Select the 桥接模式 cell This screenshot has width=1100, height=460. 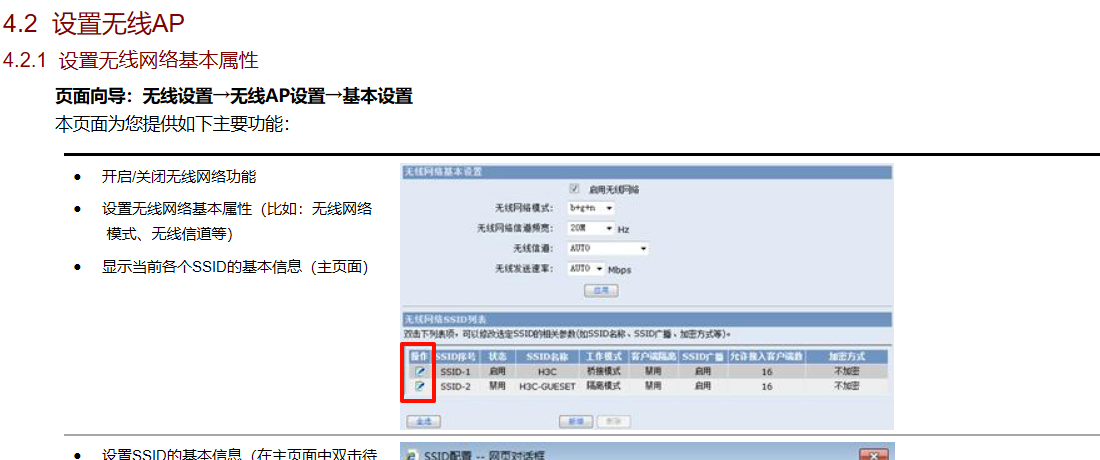tap(604, 372)
